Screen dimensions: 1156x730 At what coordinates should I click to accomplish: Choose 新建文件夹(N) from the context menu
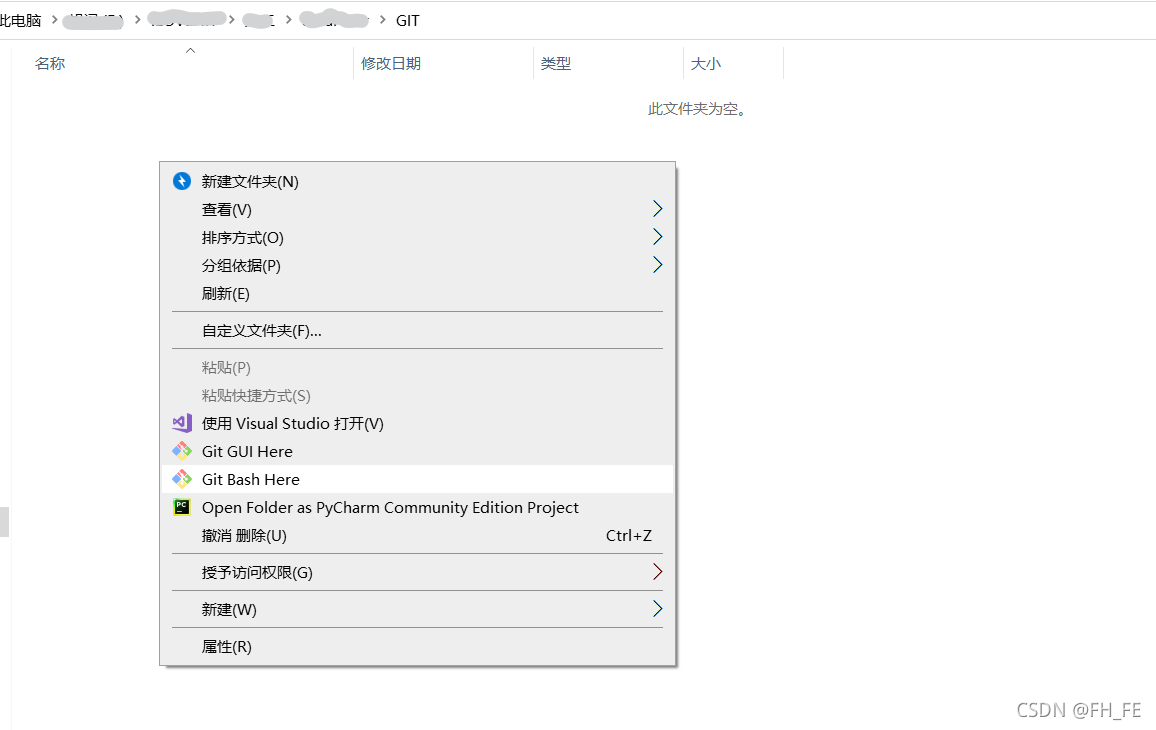pos(417,181)
